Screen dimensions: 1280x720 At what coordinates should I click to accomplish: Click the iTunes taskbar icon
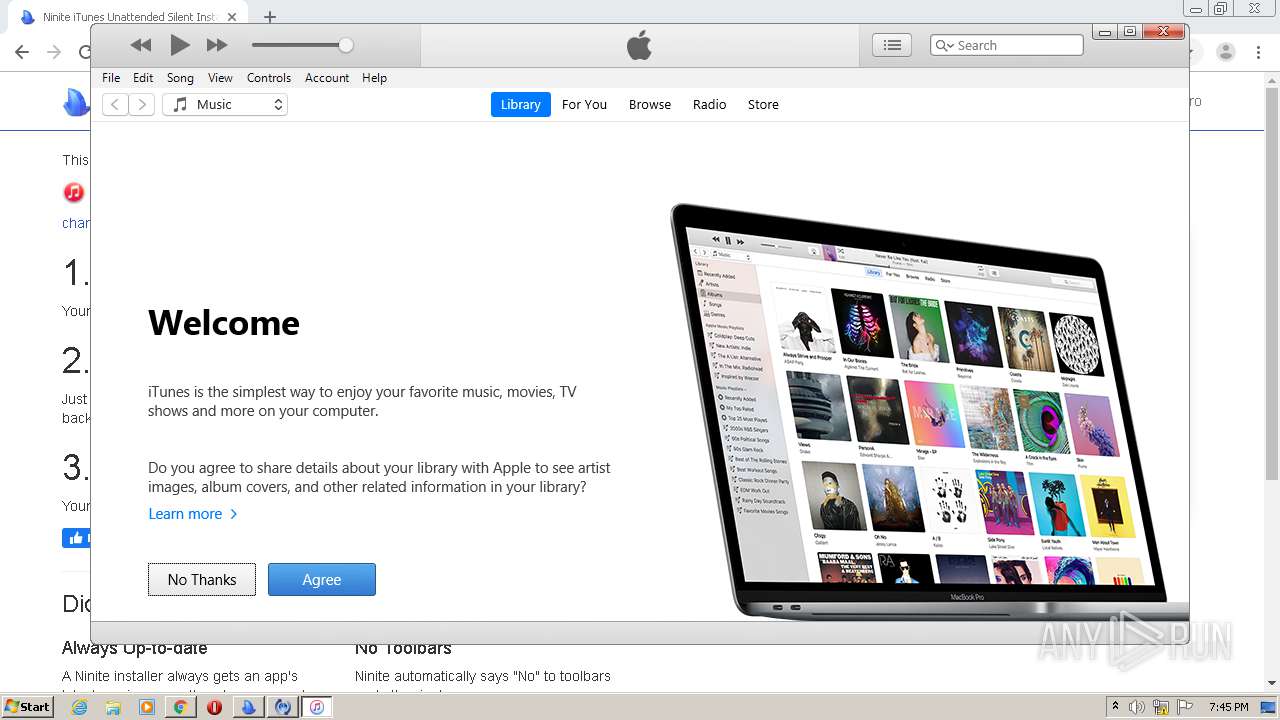pos(317,707)
